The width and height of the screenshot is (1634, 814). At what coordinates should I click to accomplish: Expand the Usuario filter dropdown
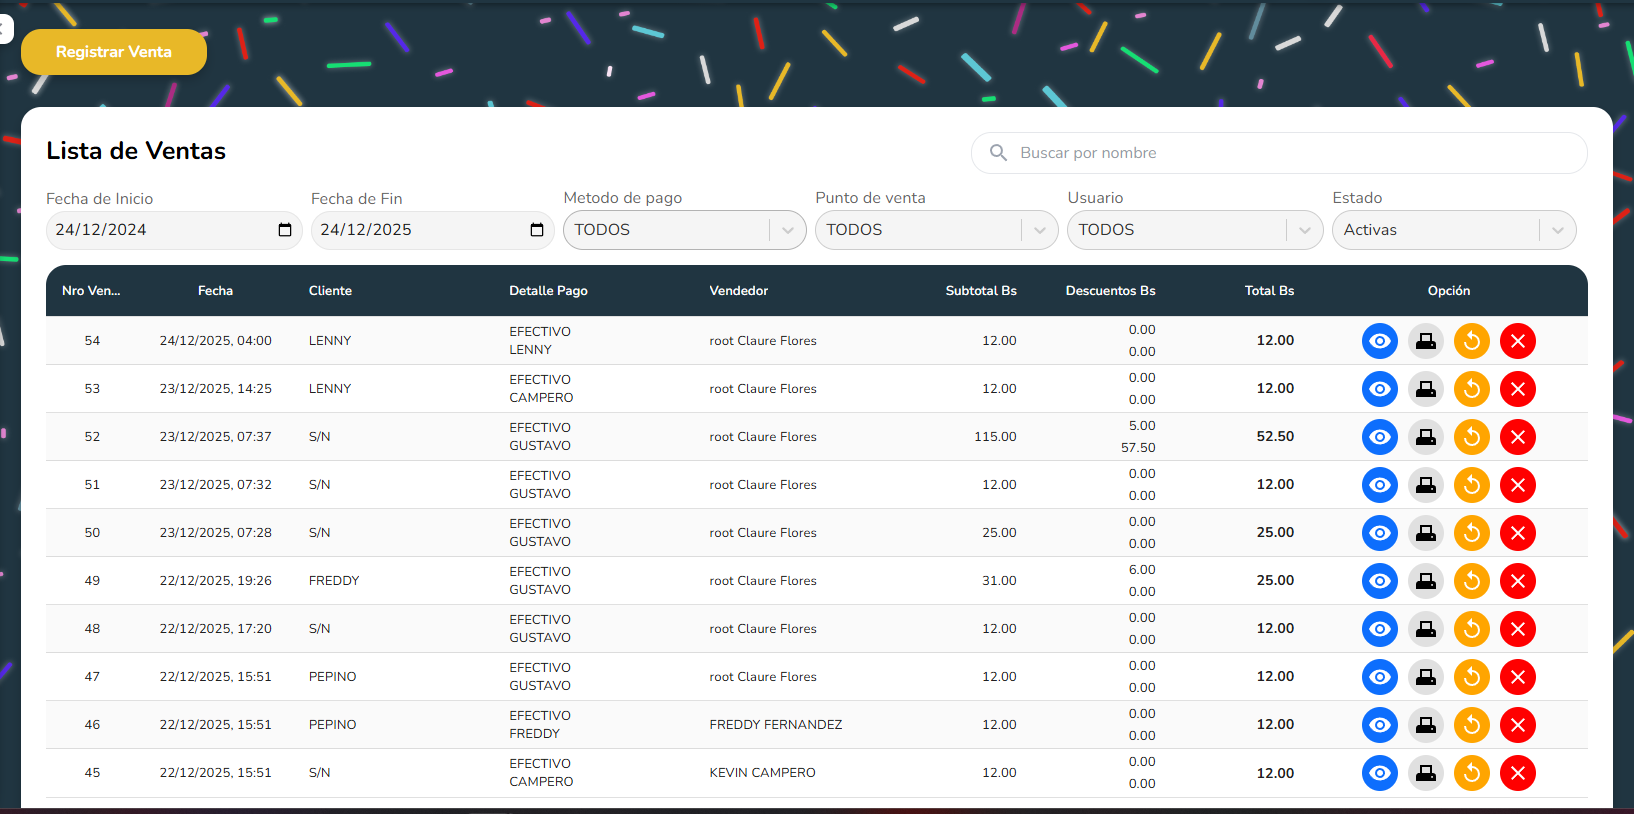pyautogui.click(x=1304, y=230)
